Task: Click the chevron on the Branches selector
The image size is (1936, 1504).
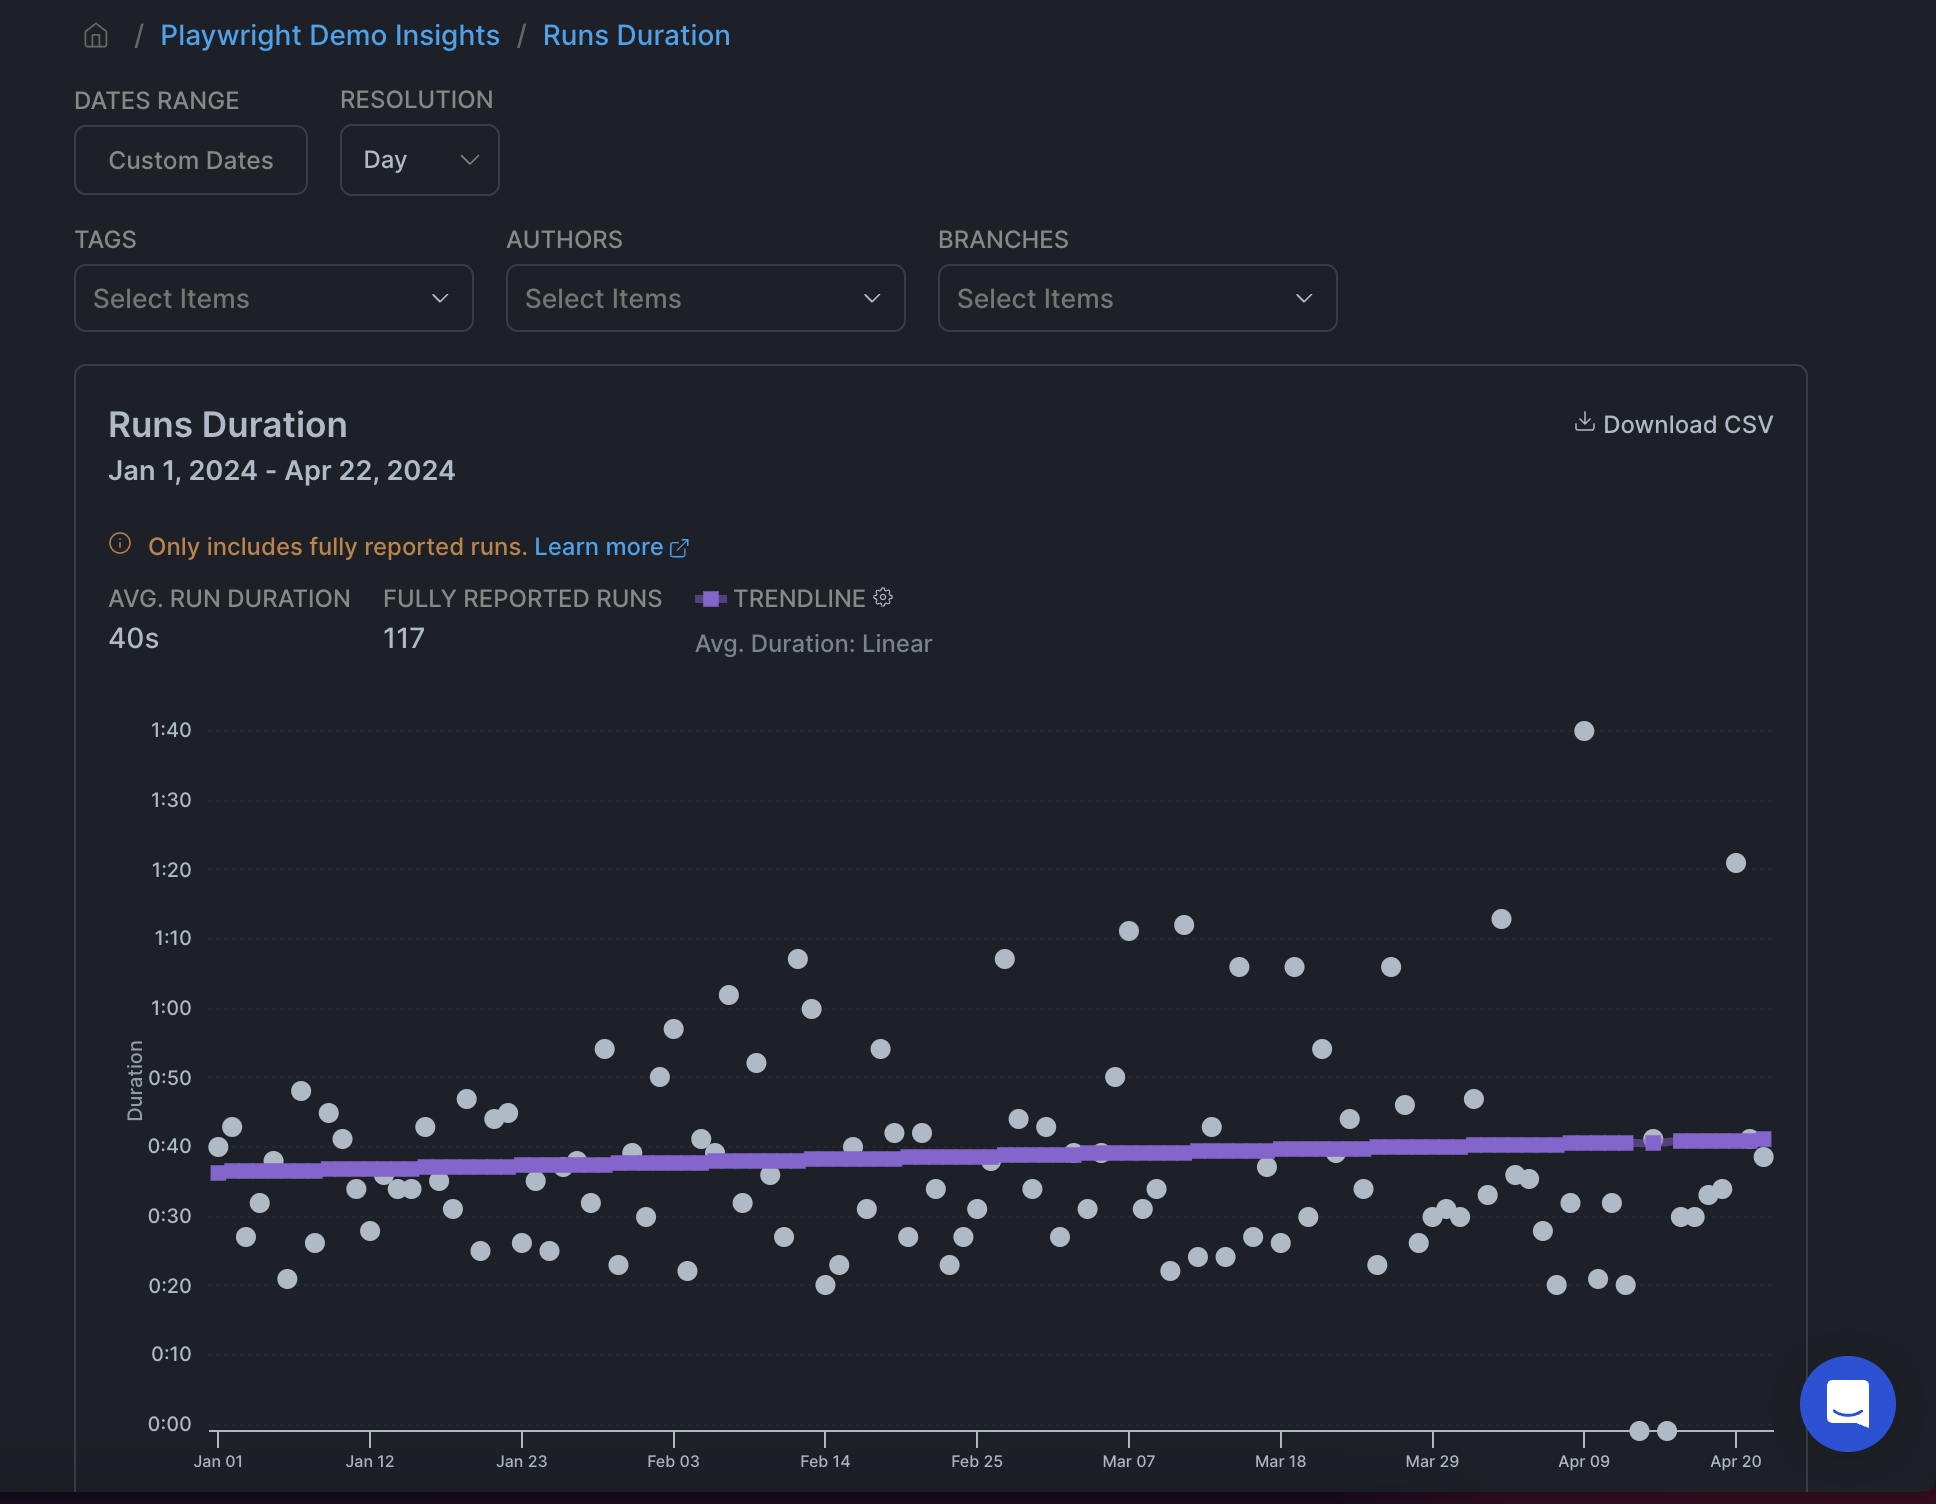Action: pos(1303,298)
